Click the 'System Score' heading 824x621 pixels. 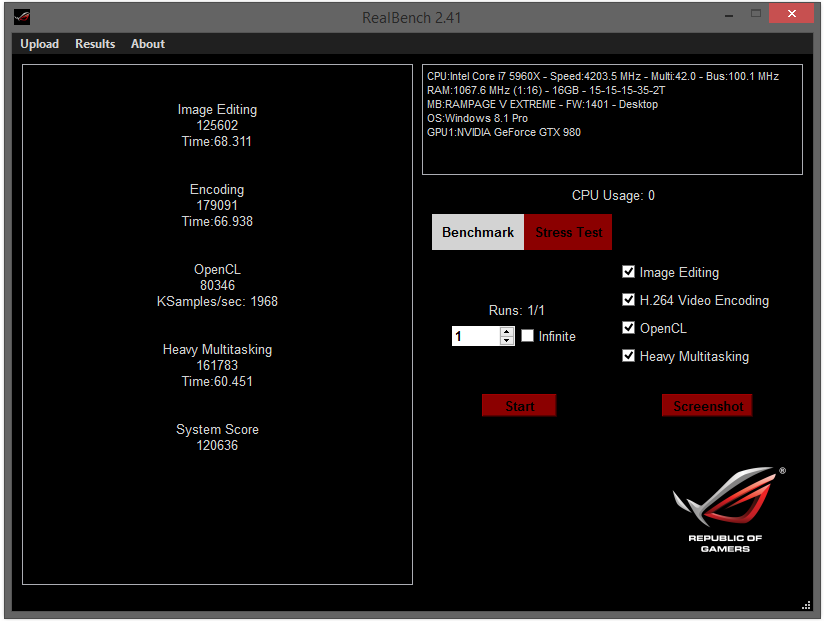pyautogui.click(x=217, y=429)
